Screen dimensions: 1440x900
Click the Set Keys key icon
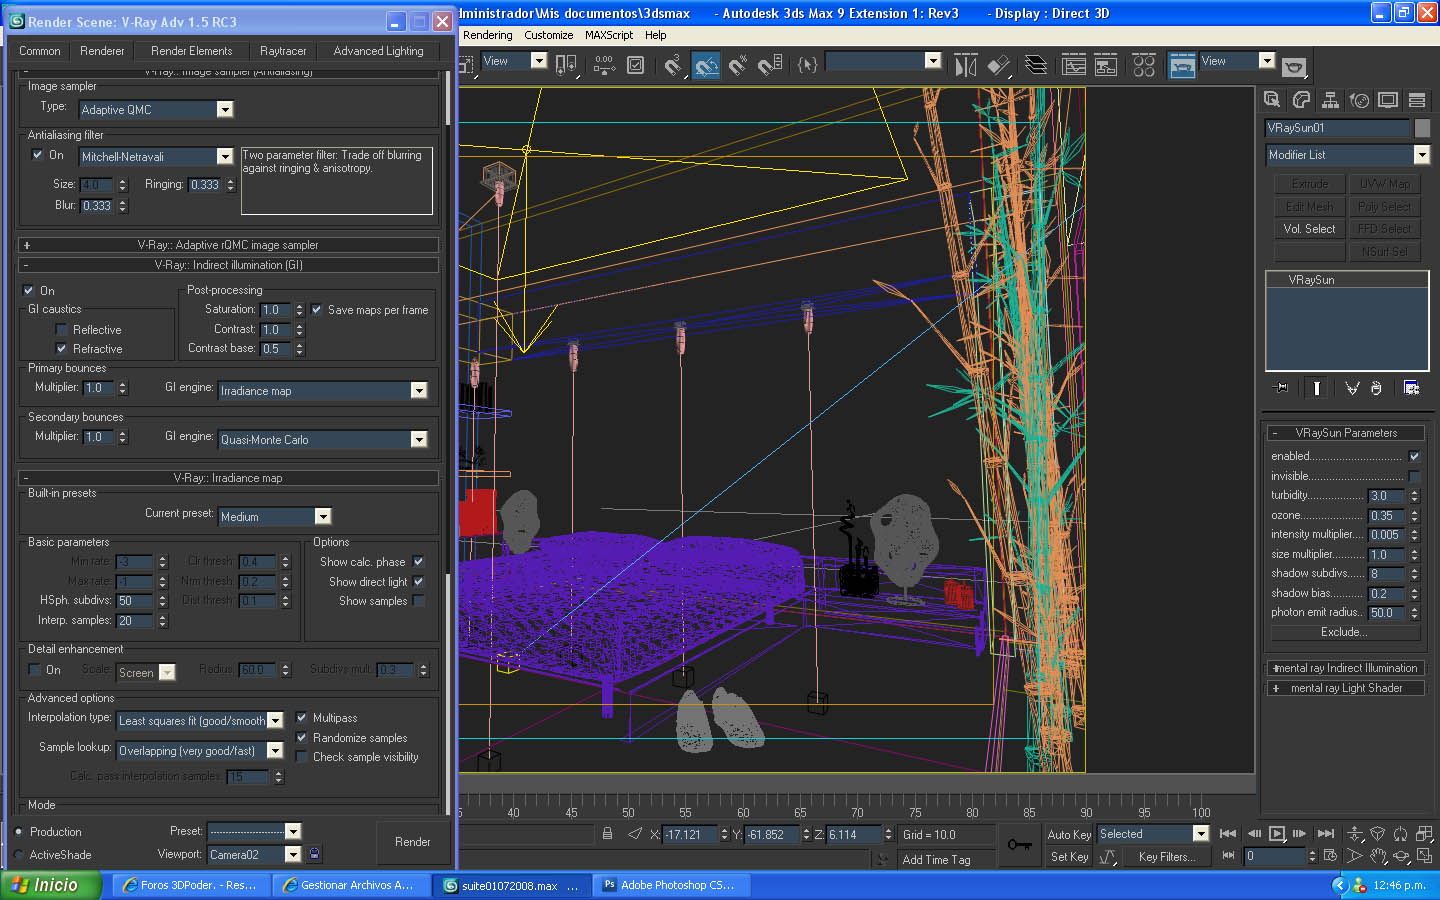coord(1019,845)
